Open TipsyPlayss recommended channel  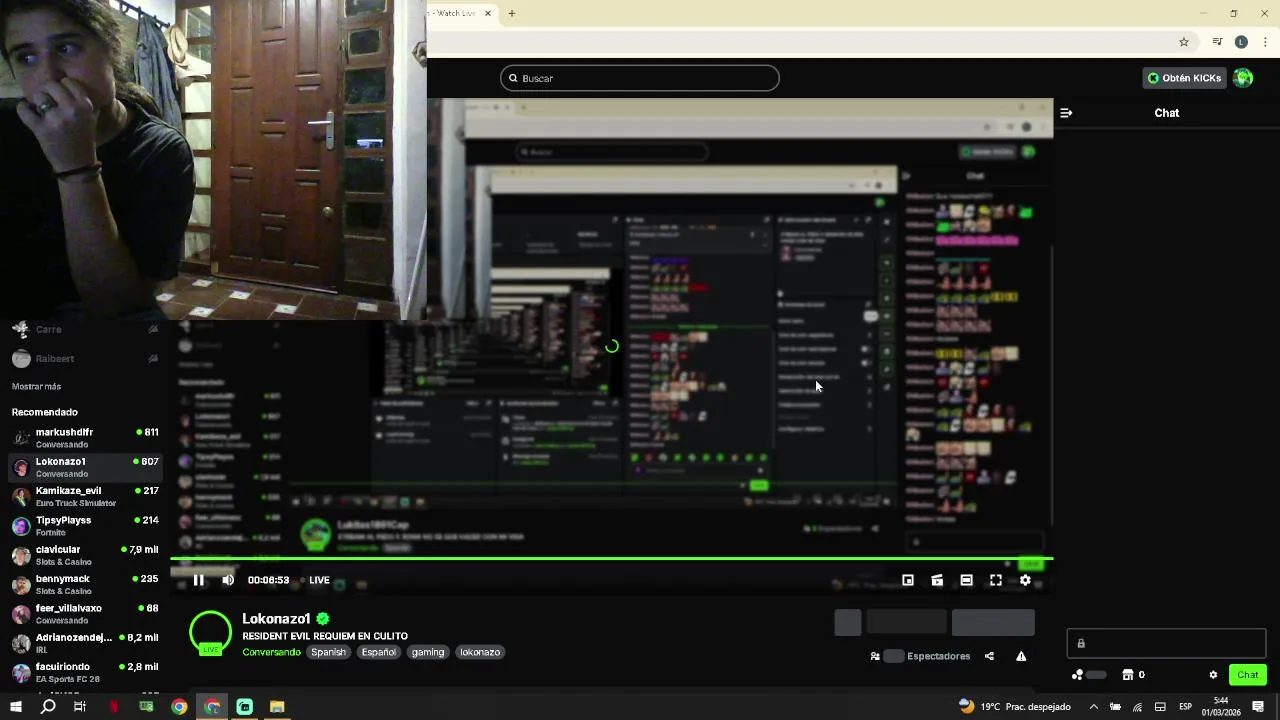pyautogui.click(x=85, y=526)
